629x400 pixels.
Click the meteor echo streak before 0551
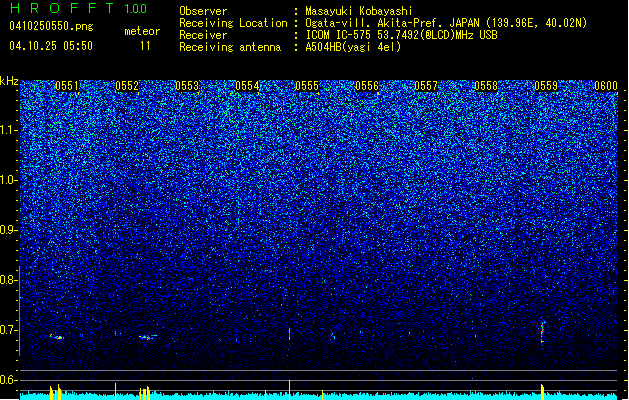tap(57, 337)
